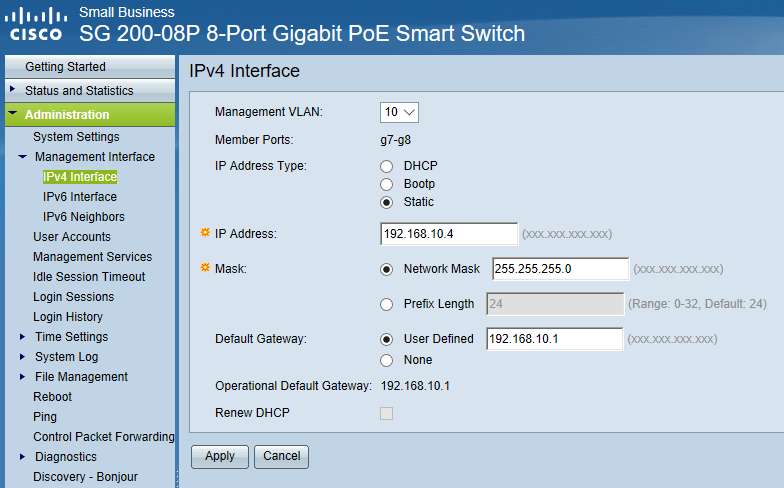This screenshot has height=488, width=784.
Task: Collapse the Management Interface tree node
Action: 22,156
